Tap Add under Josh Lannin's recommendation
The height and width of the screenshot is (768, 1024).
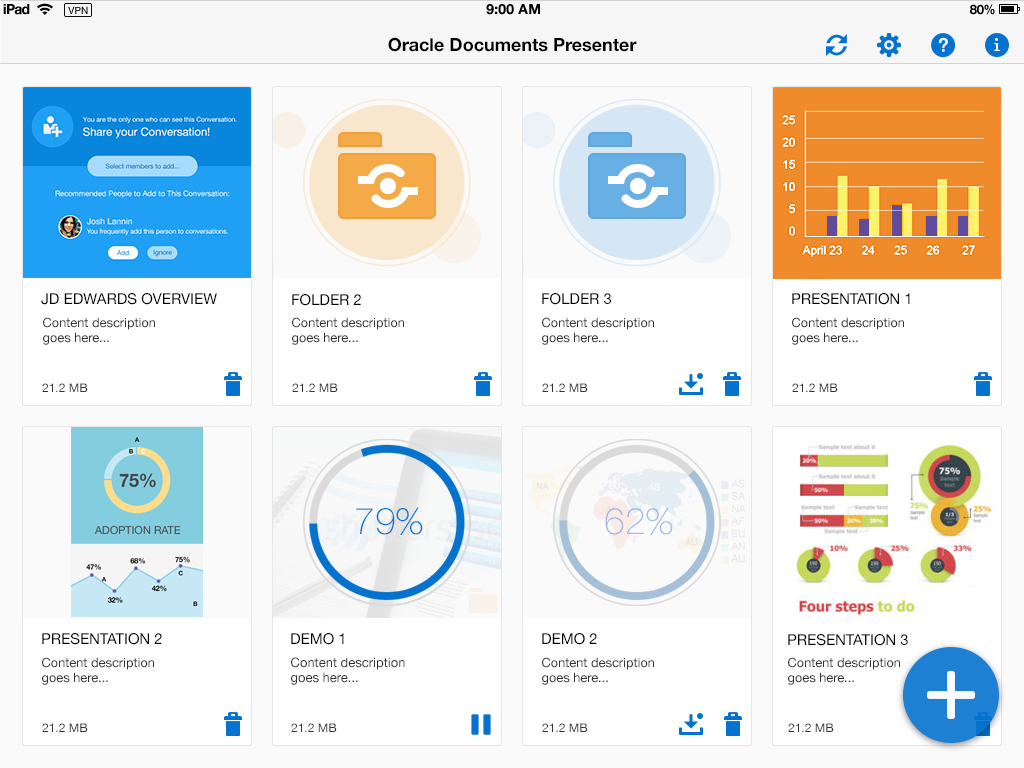[x=122, y=252]
